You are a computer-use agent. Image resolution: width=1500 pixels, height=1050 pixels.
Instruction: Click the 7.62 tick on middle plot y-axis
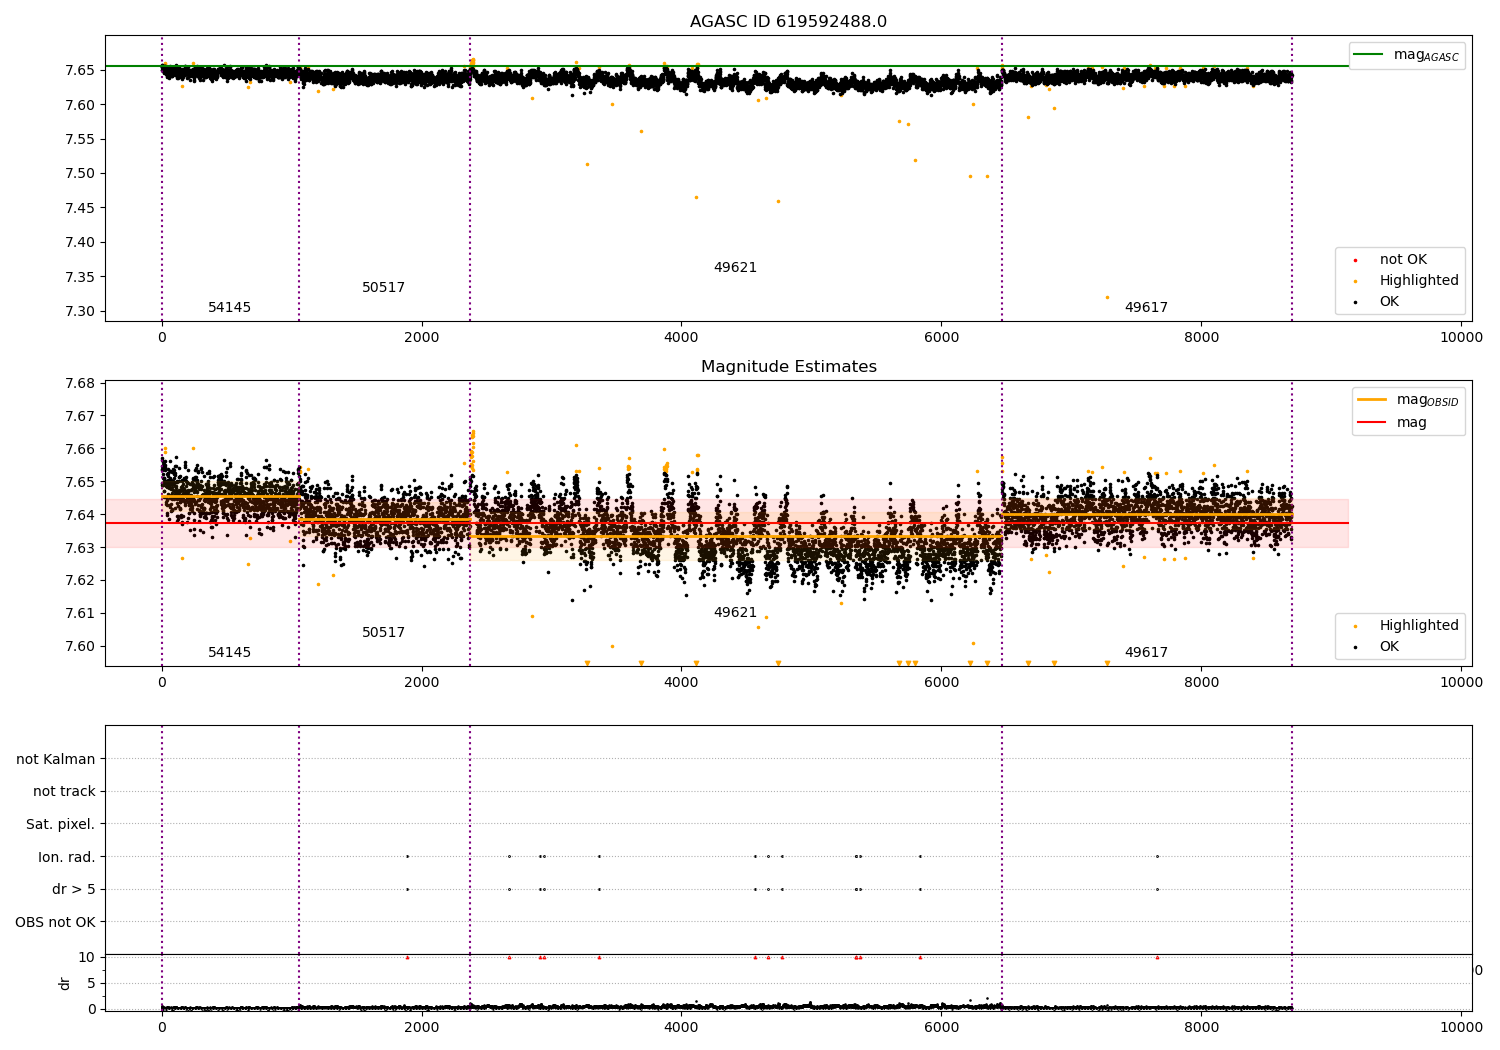[x=80, y=581]
